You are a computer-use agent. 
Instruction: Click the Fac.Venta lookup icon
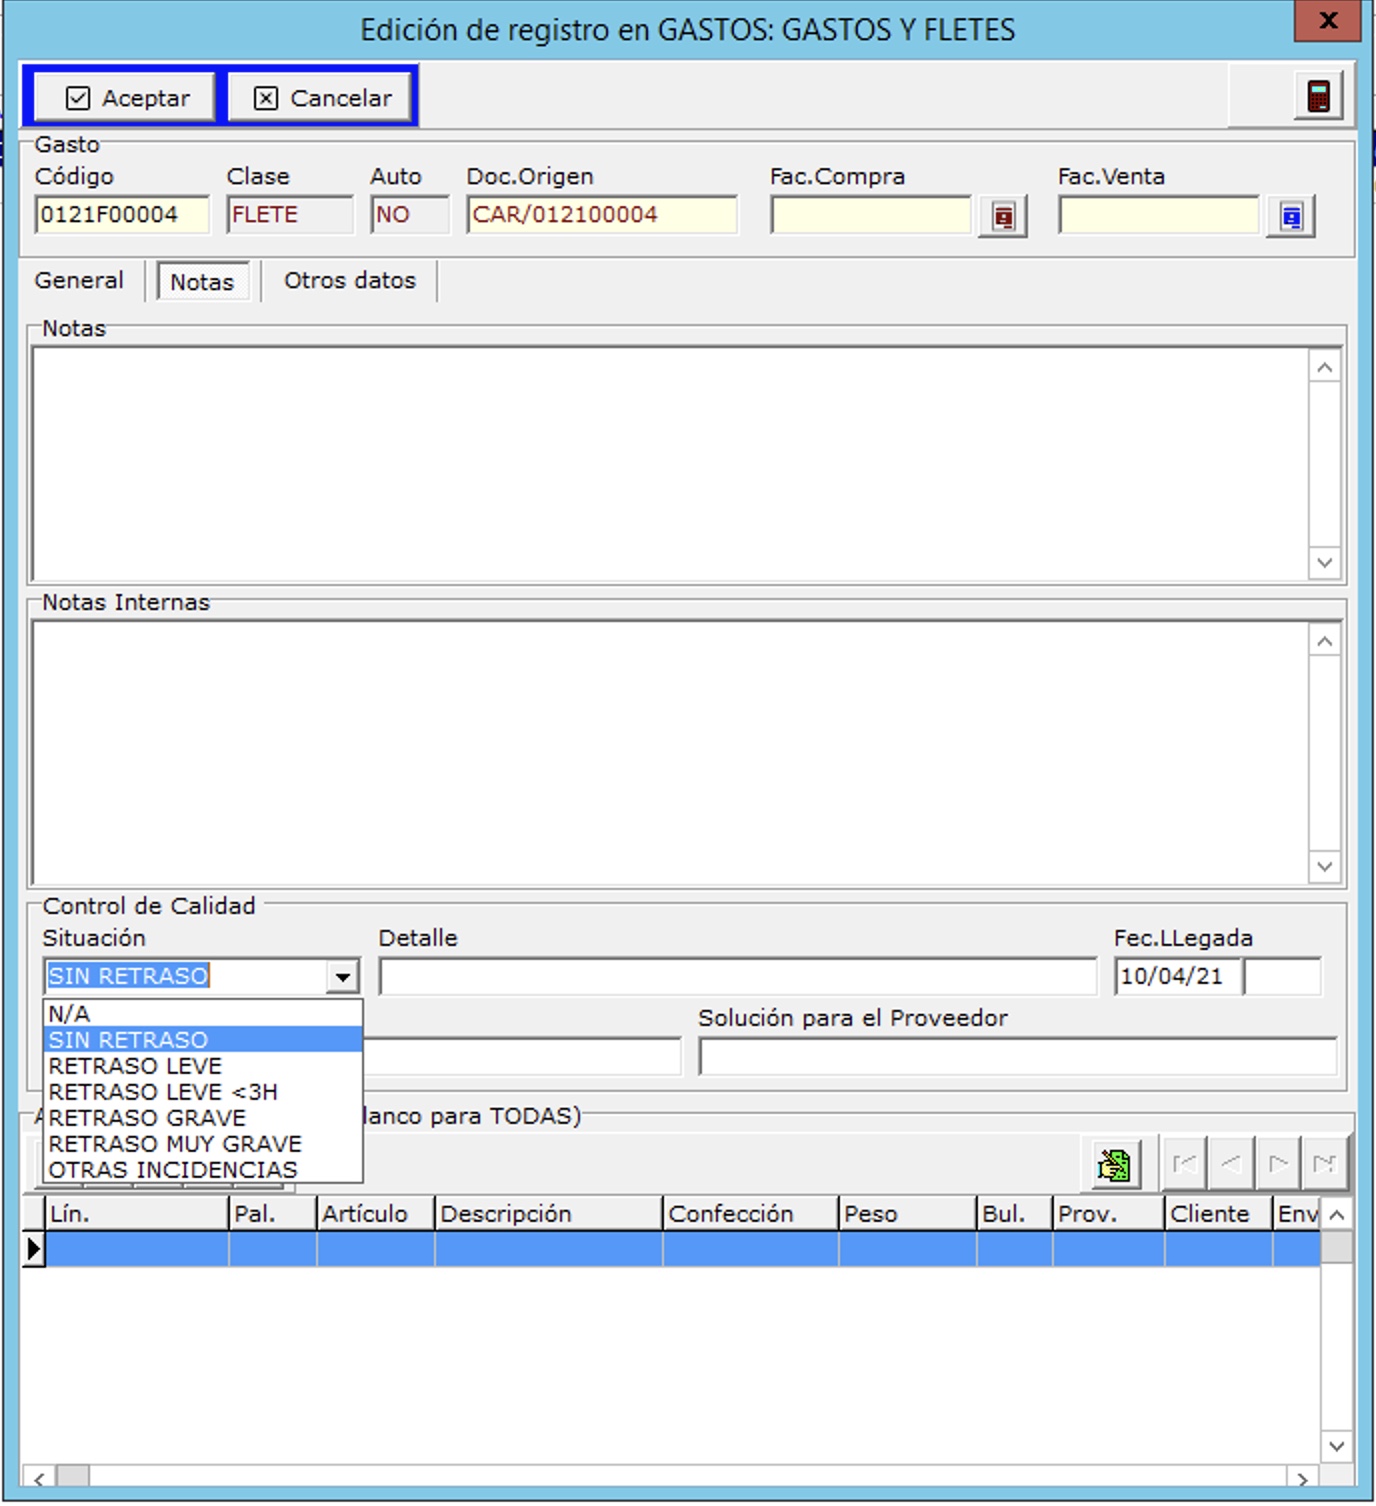tap(1290, 217)
